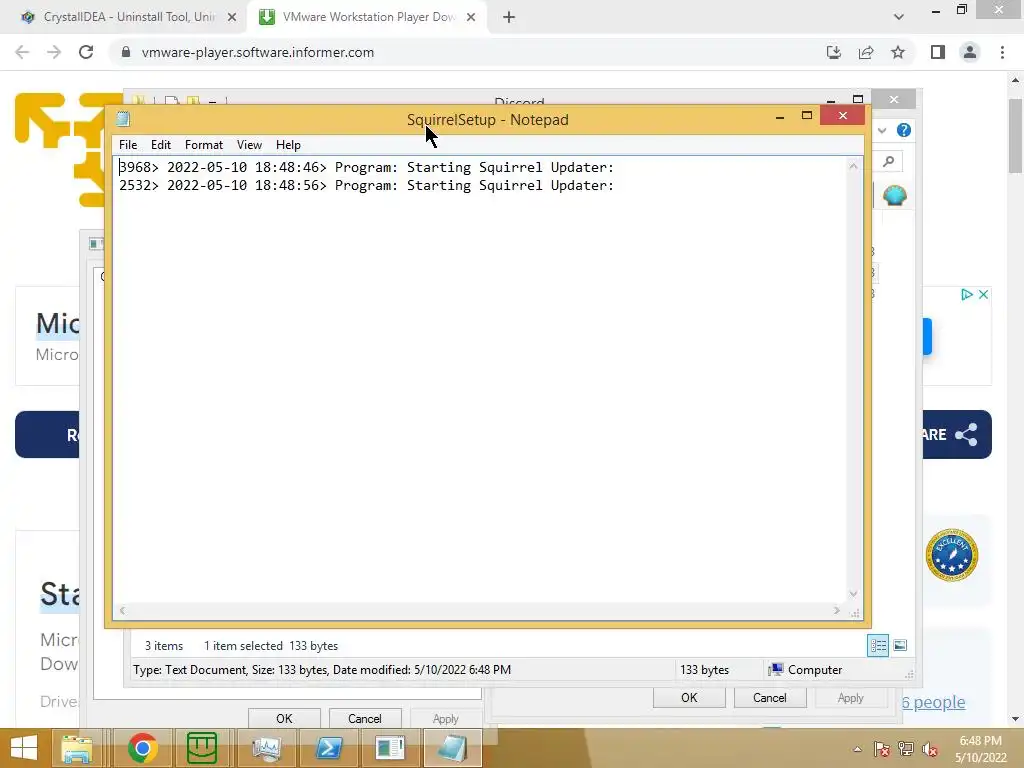Click the File Explorer search magnifier
The width and height of the screenshot is (1024, 768).
pos(888,161)
